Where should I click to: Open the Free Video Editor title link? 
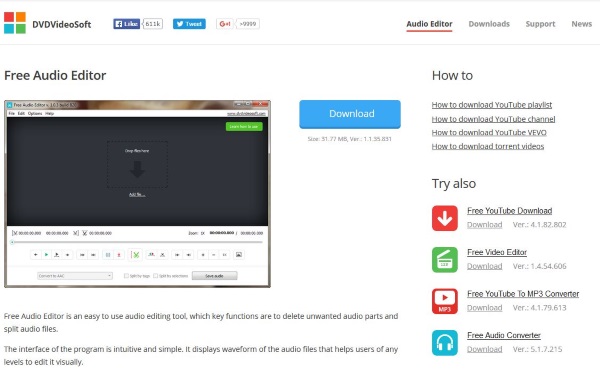click(x=497, y=252)
